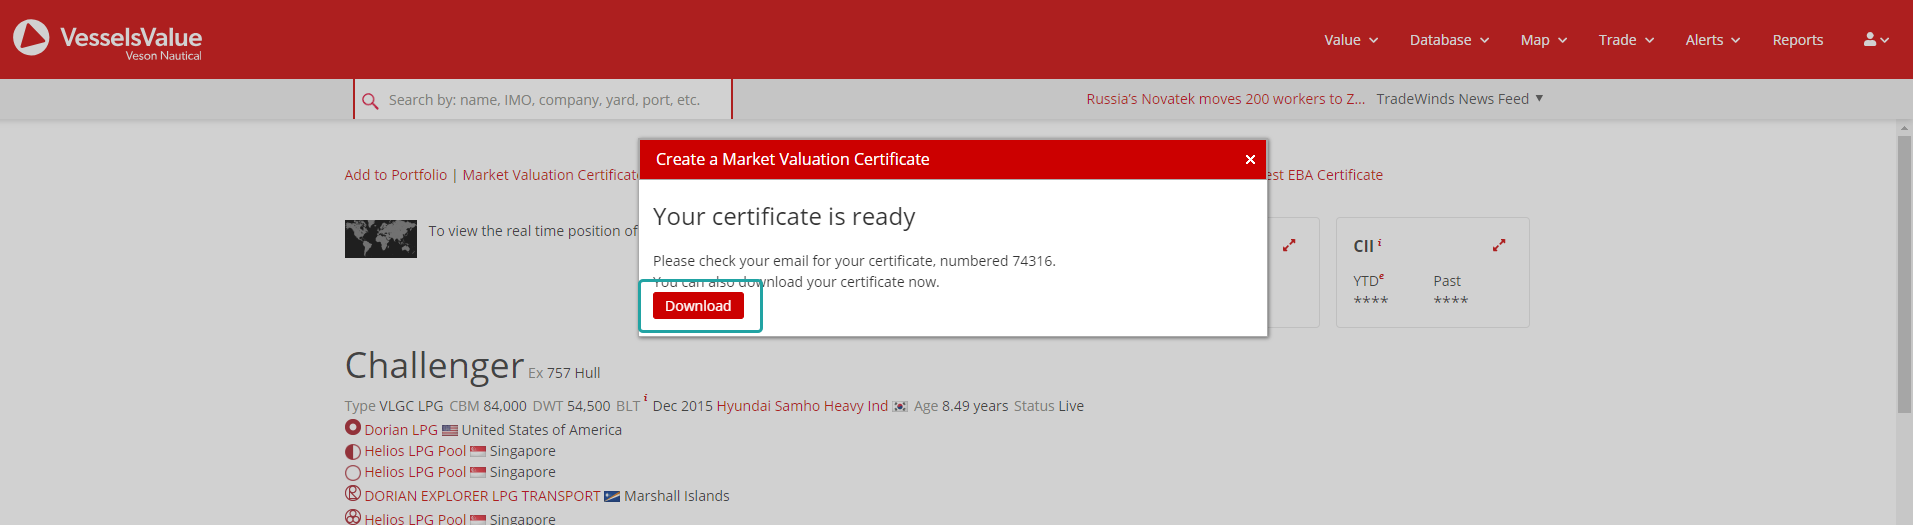Open the Alerts menu
This screenshot has width=1913, height=525.
(x=1713, y=40)
